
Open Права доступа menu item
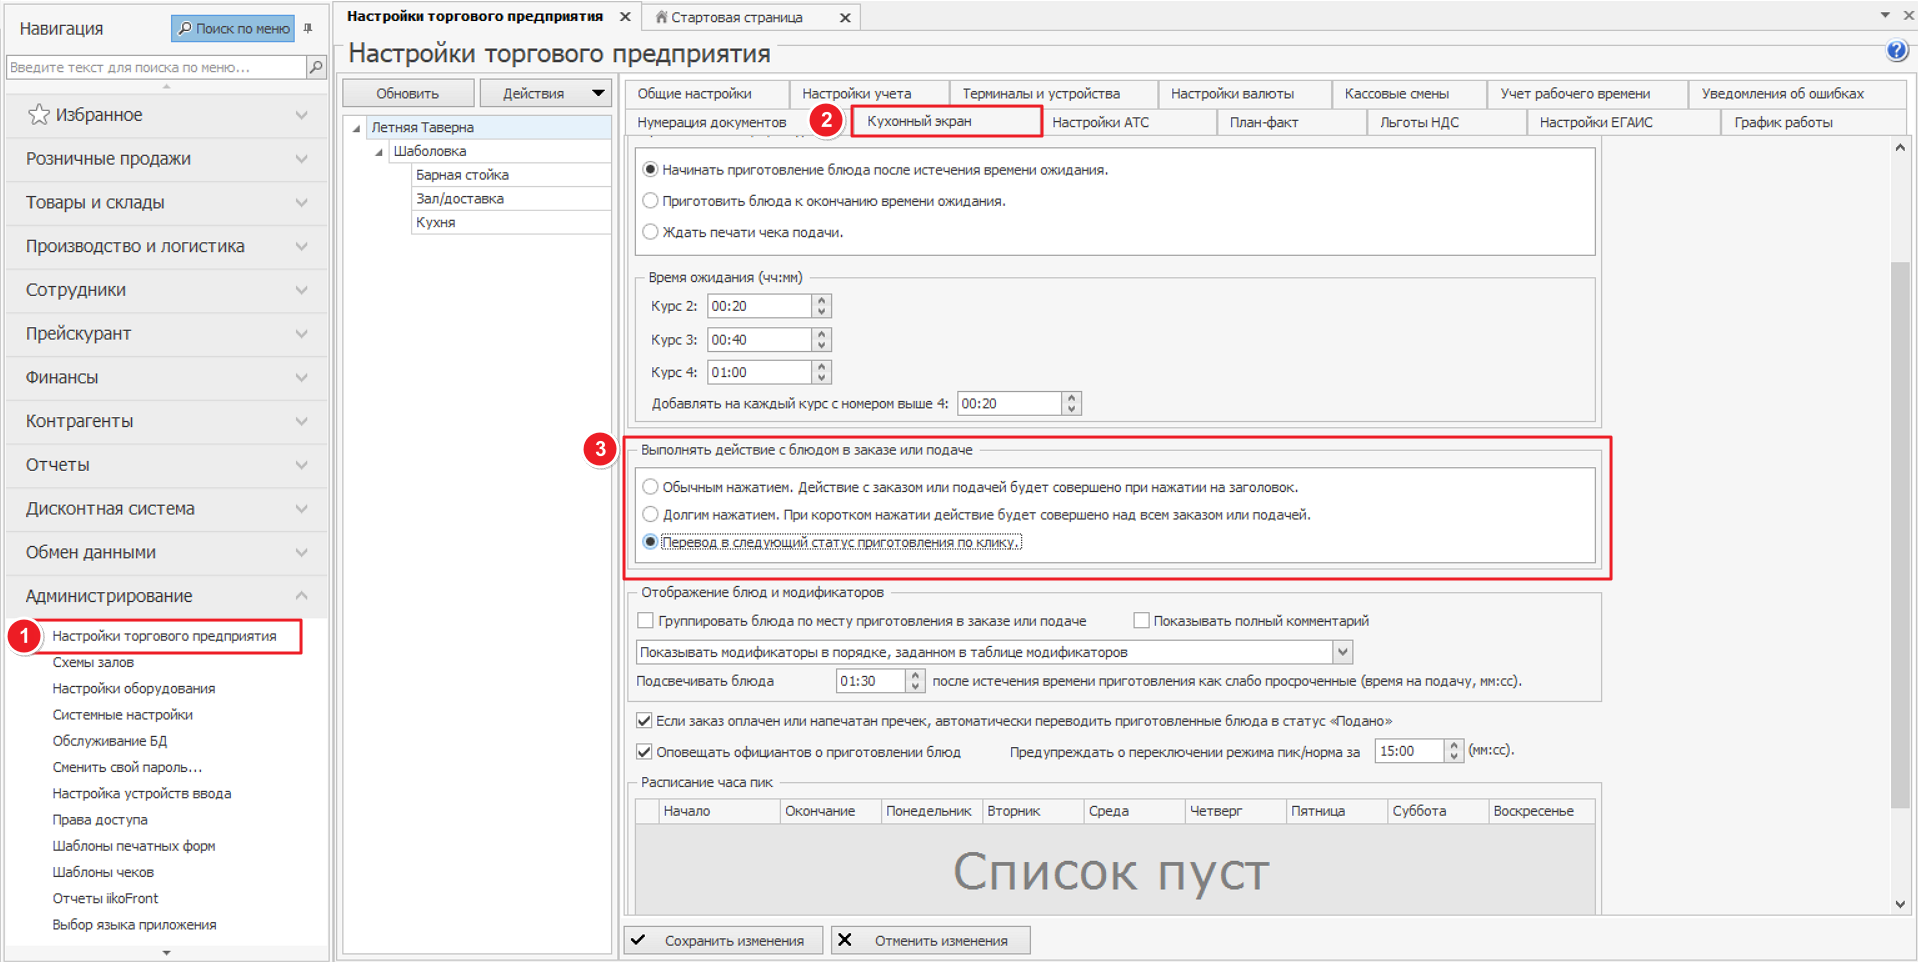tap(100, 819)
